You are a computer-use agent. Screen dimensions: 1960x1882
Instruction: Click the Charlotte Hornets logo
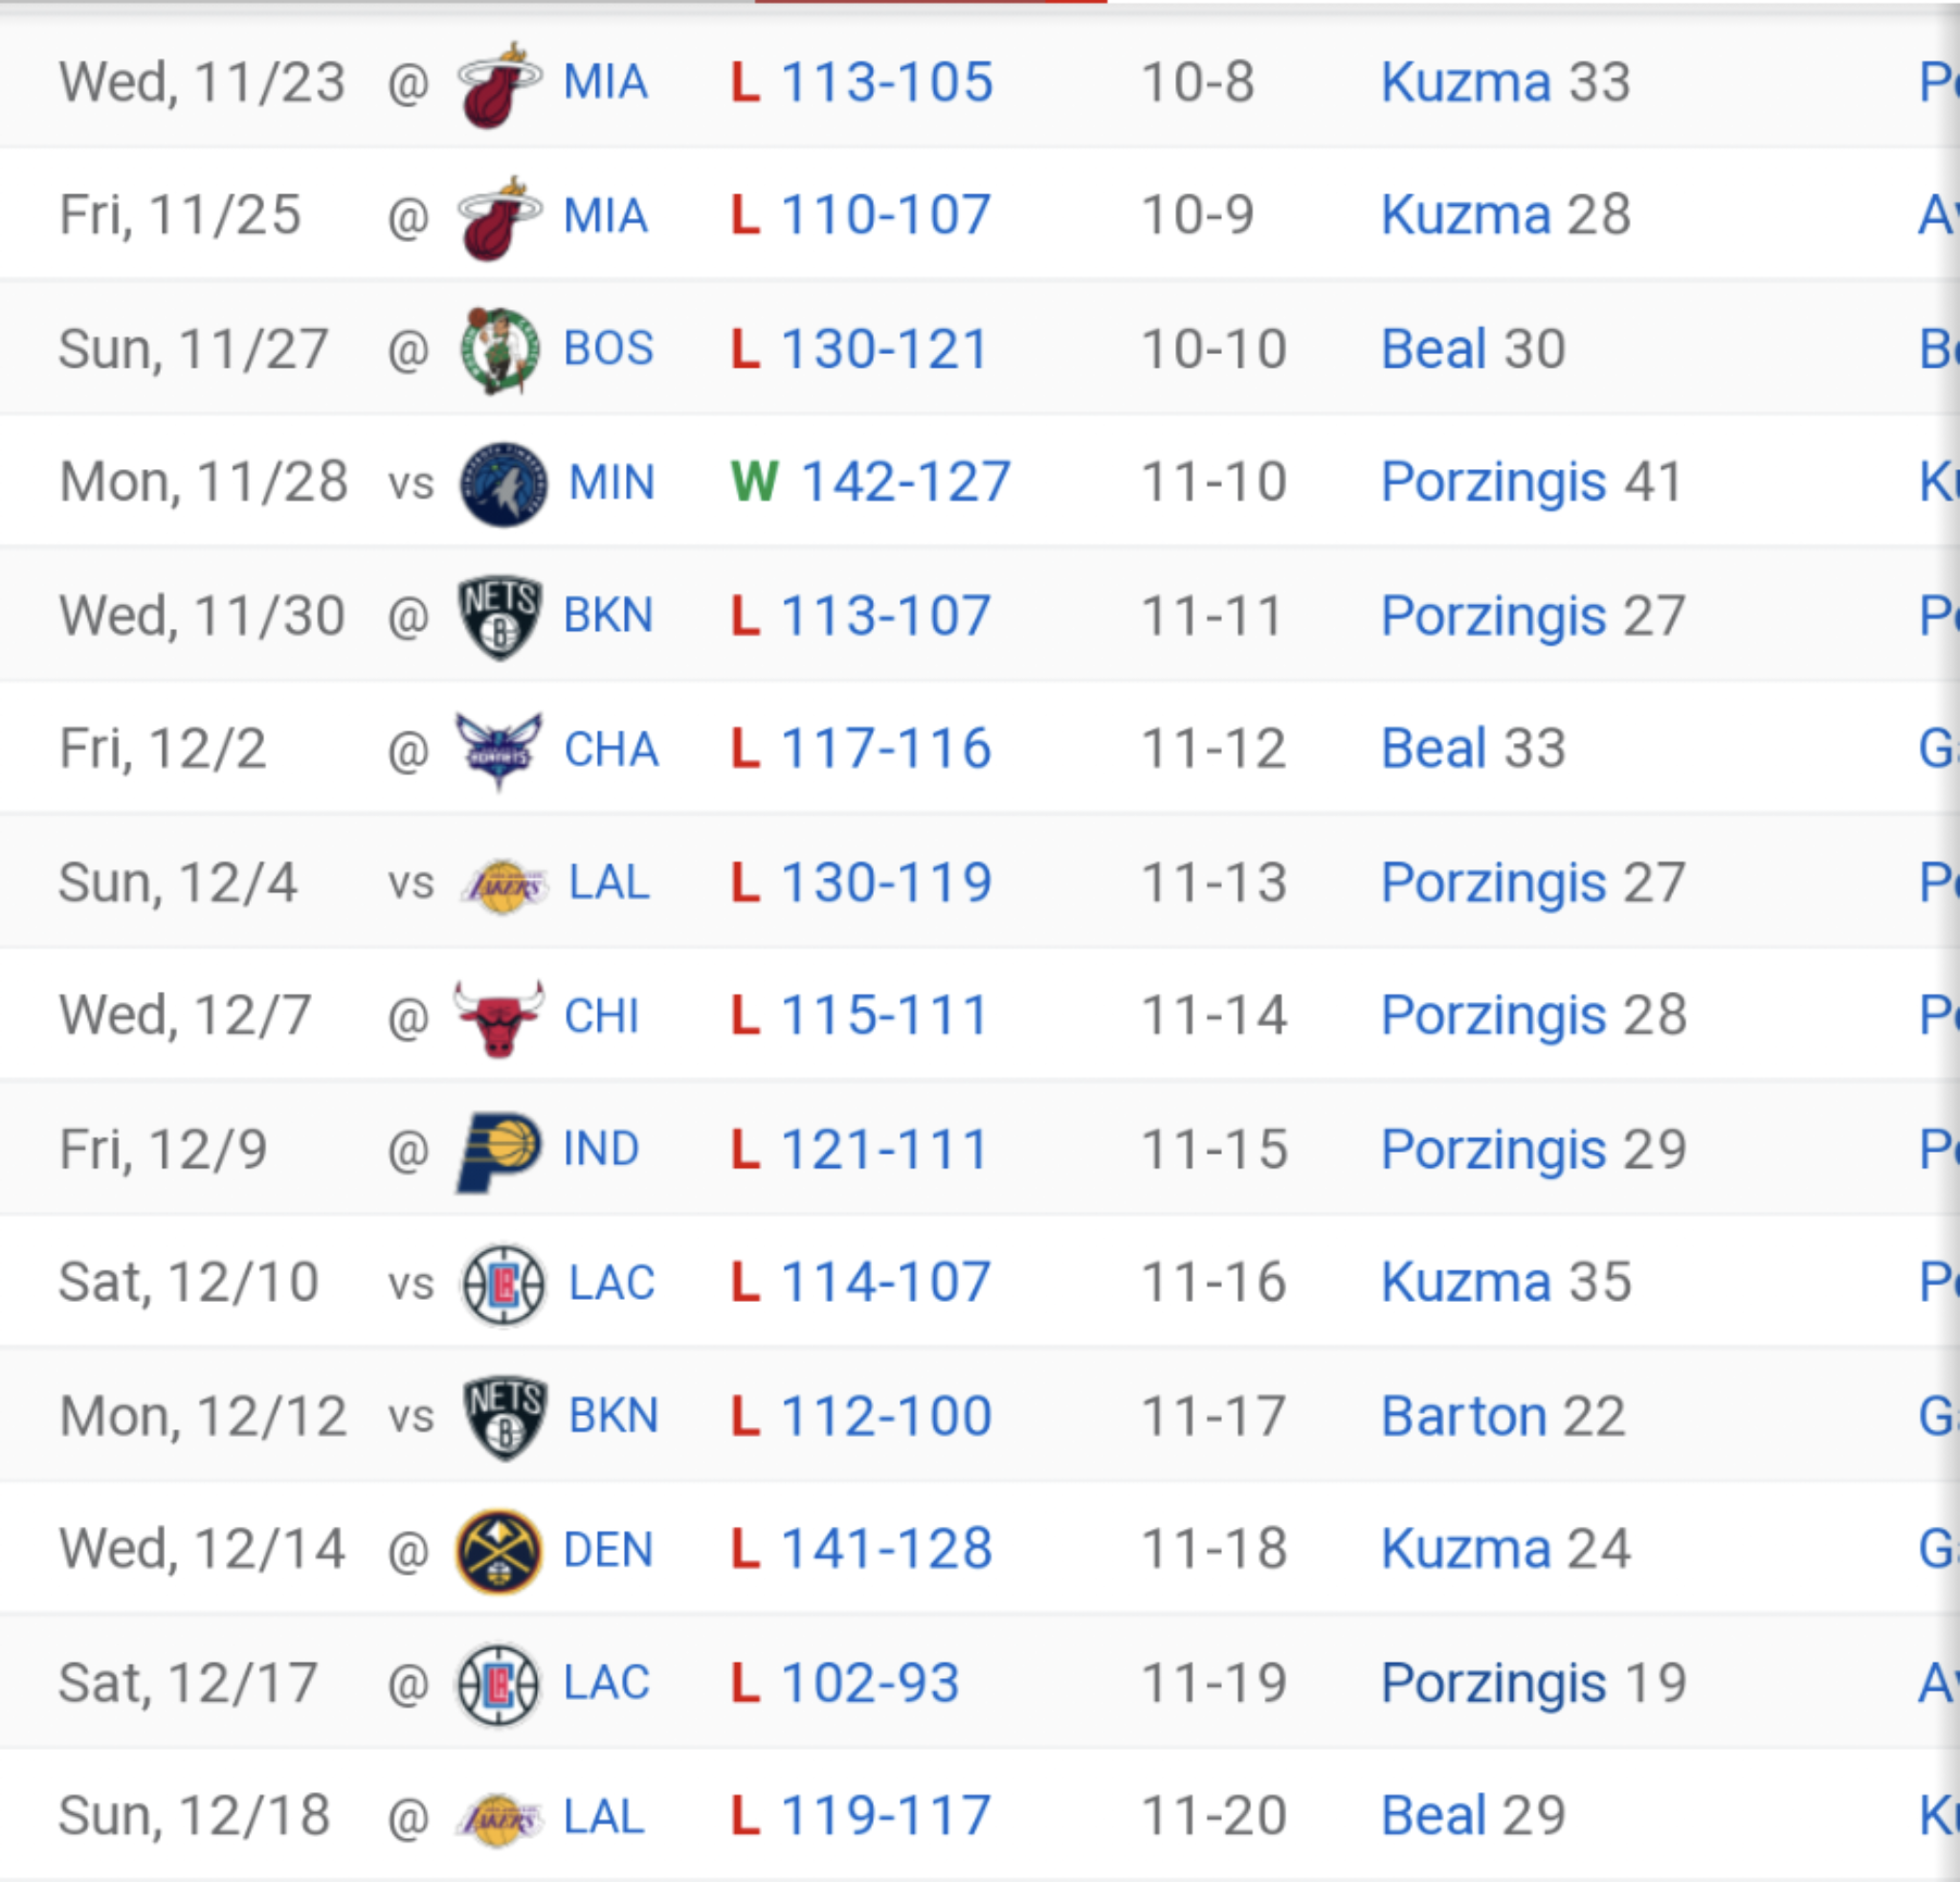pos(498,750)
